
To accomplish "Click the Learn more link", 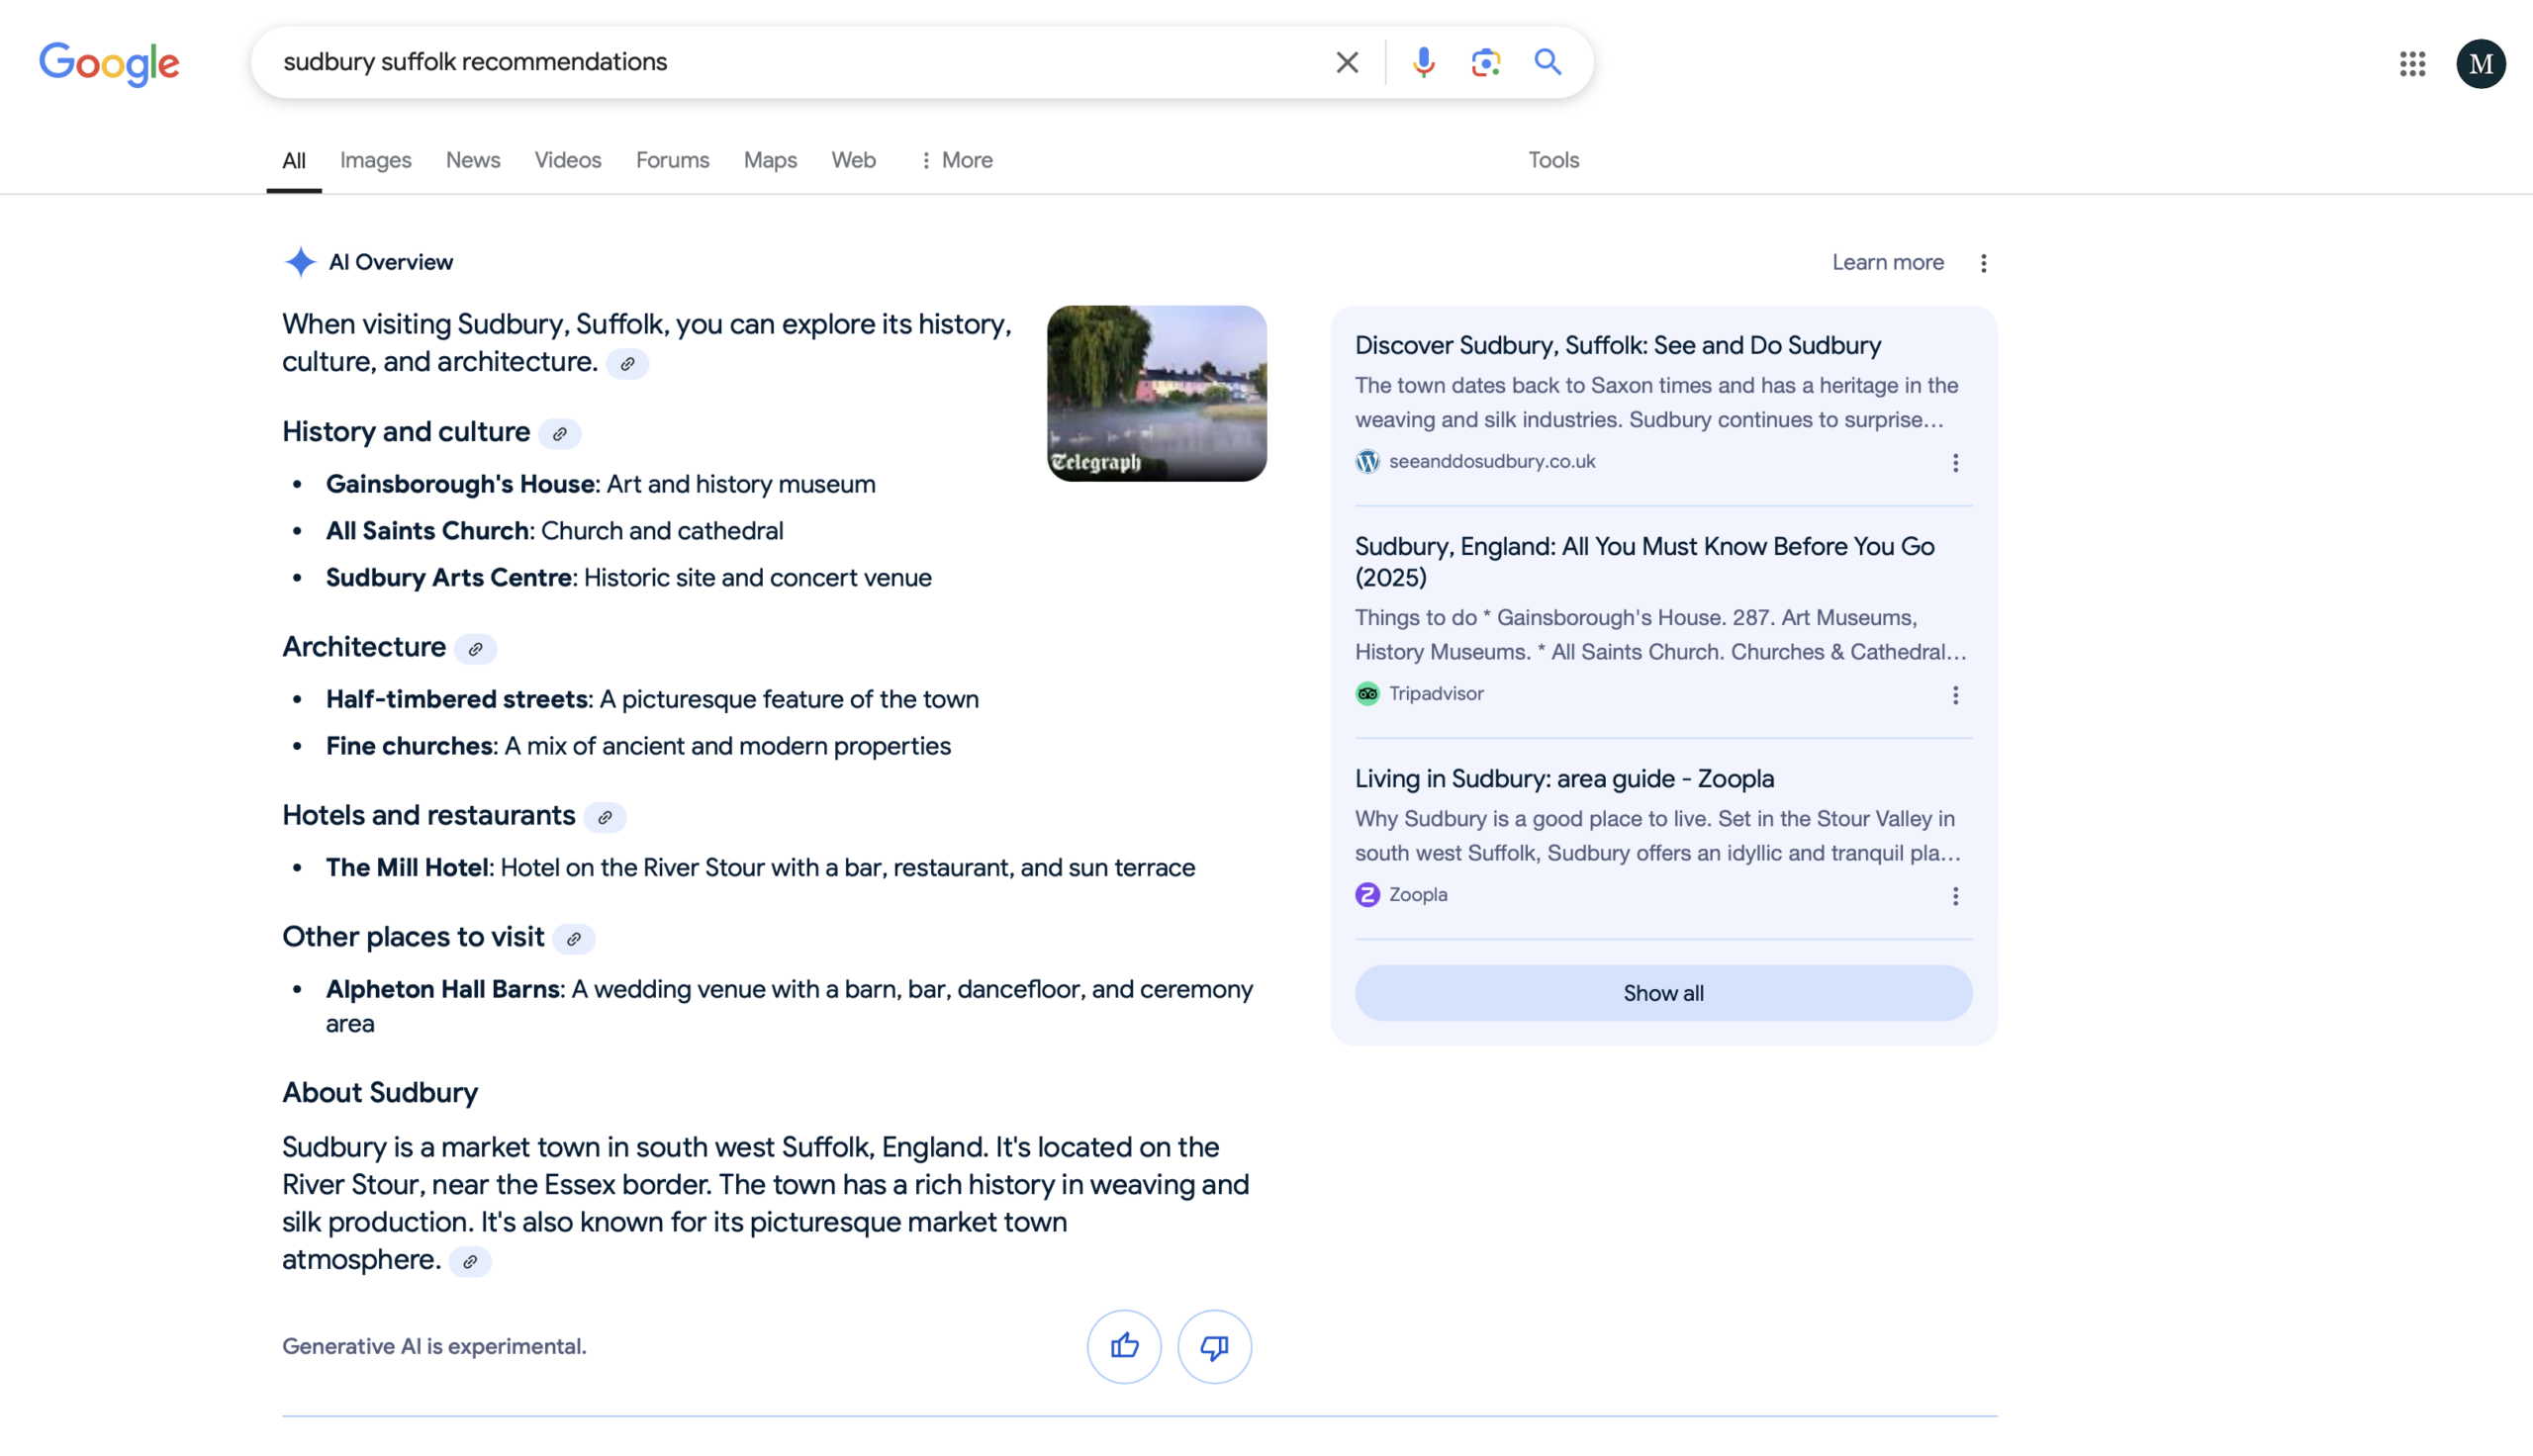I will pyautogui.click(x=1887, y=262).
